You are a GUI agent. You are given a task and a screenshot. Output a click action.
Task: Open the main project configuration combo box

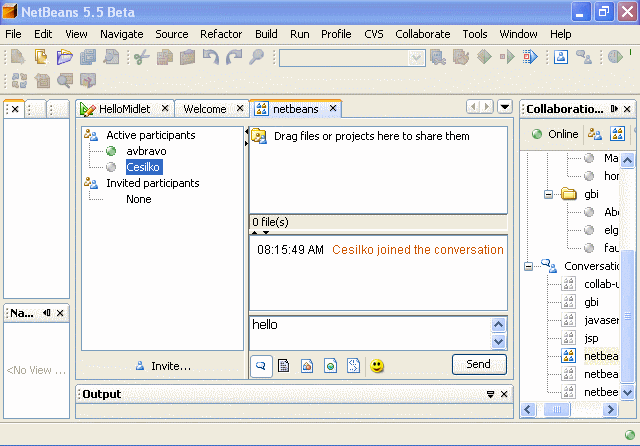click(352, 58)
